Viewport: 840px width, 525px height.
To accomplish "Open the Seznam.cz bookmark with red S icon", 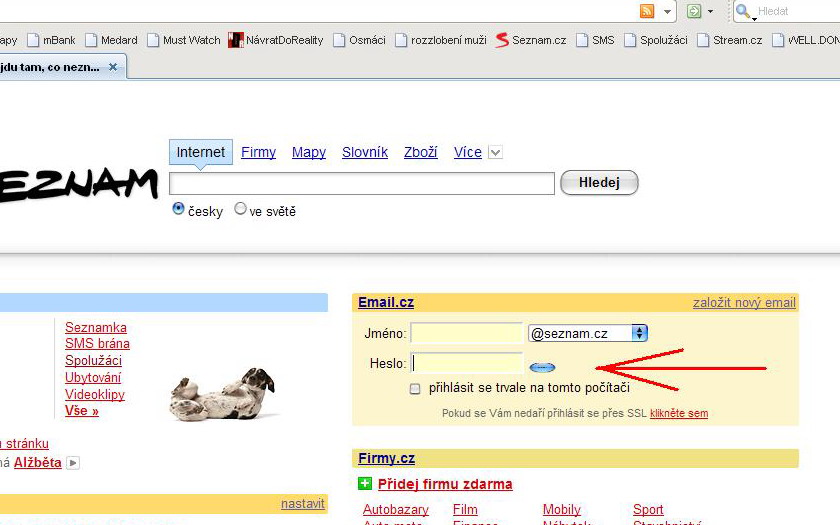I will (531, 40).
